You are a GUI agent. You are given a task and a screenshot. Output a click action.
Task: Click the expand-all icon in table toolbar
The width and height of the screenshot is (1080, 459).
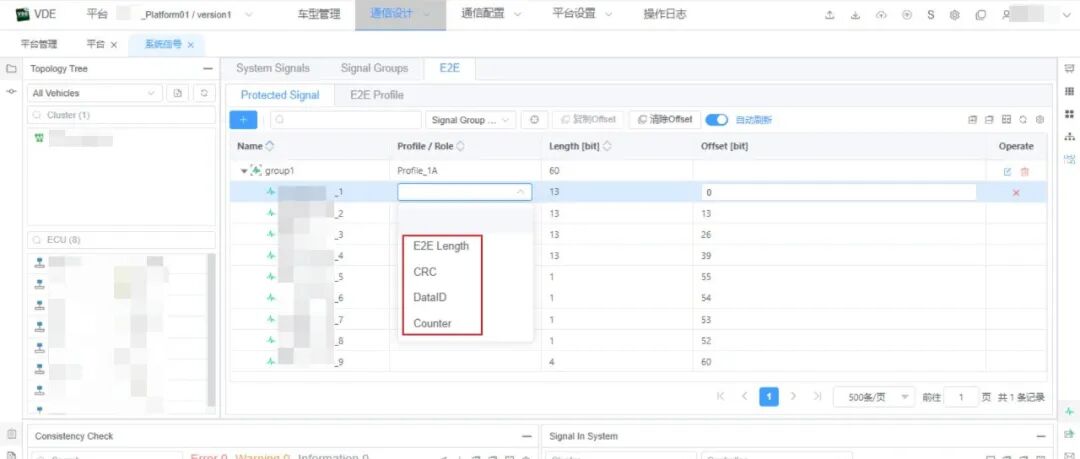(973, 120)
